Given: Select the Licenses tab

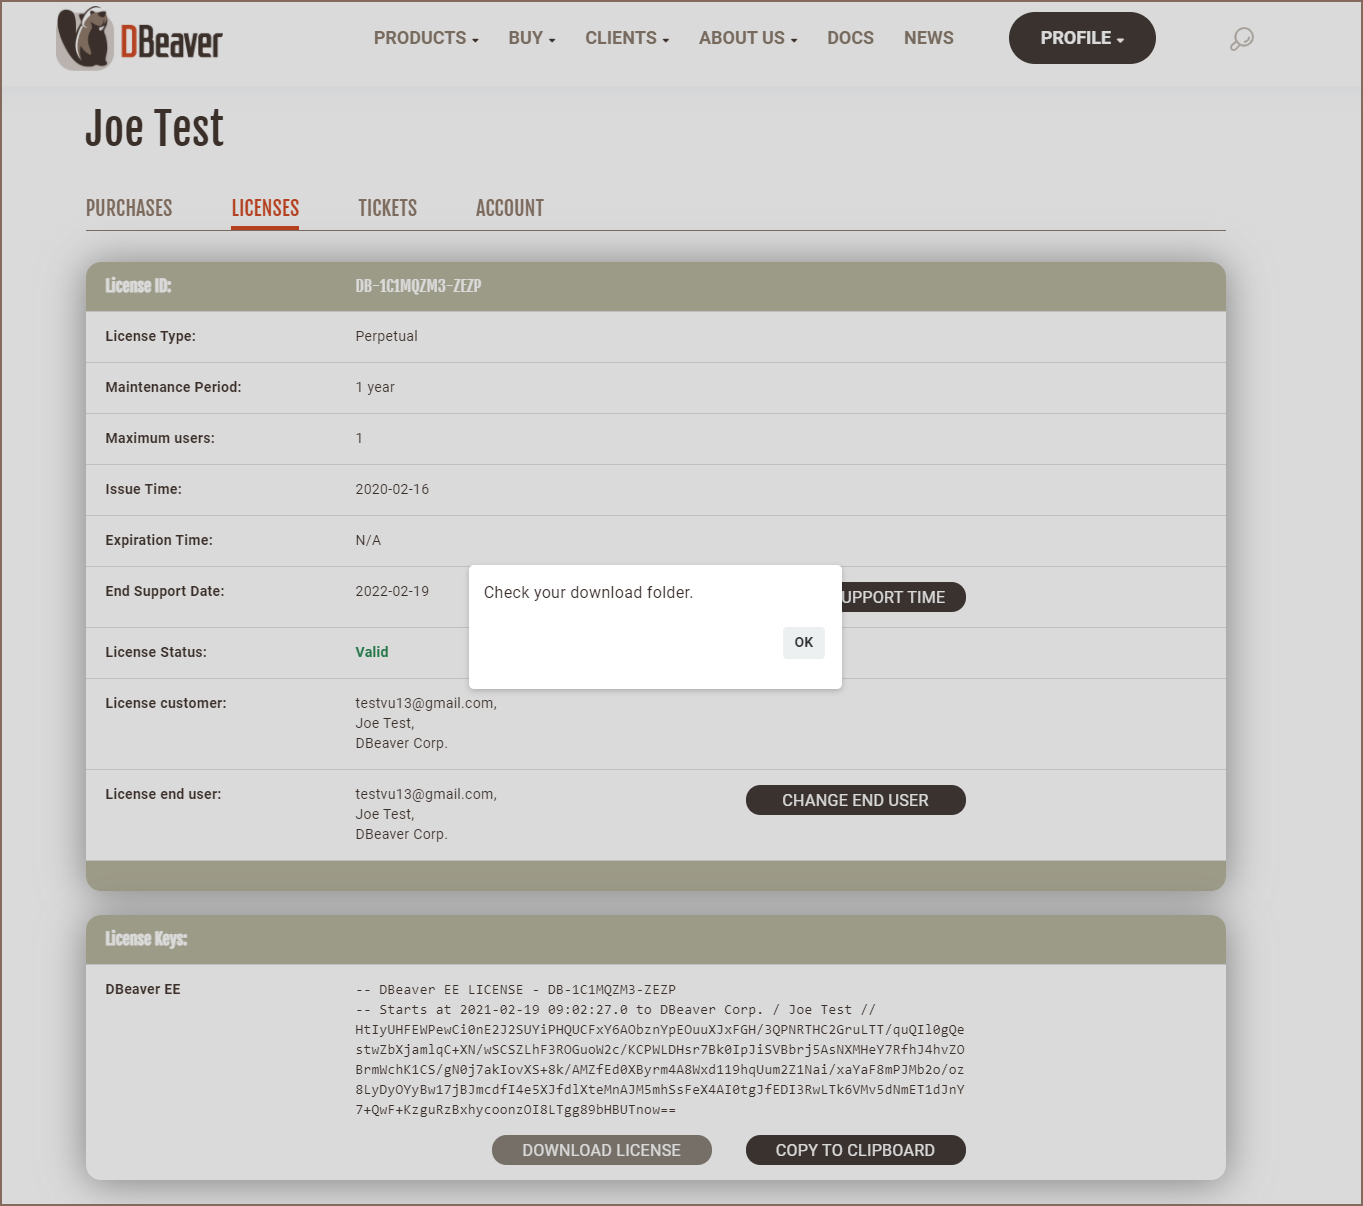Looking at the screenshot, I should [265, 208].
